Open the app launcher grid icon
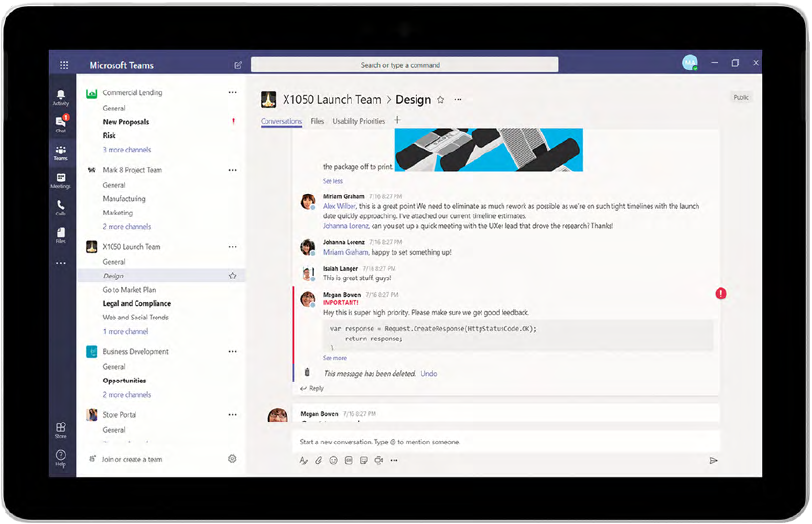 64,65
